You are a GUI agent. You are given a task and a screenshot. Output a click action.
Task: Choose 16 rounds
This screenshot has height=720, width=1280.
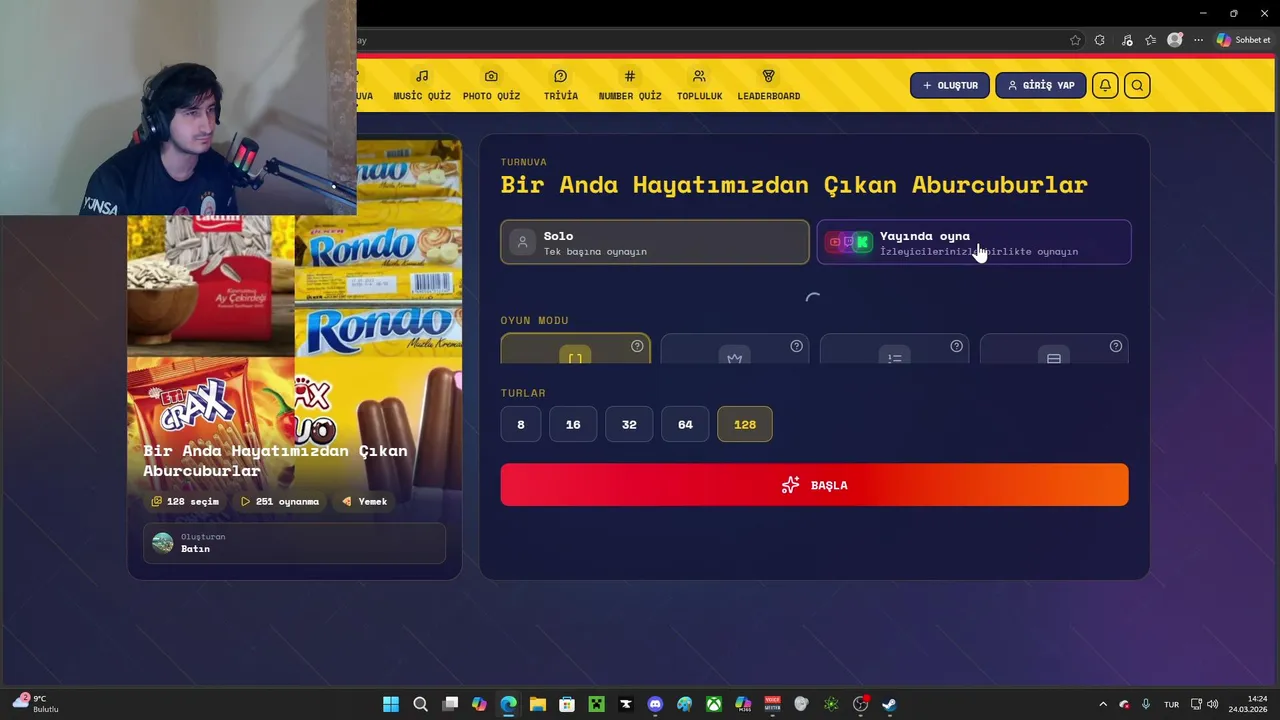click(573, 424)
